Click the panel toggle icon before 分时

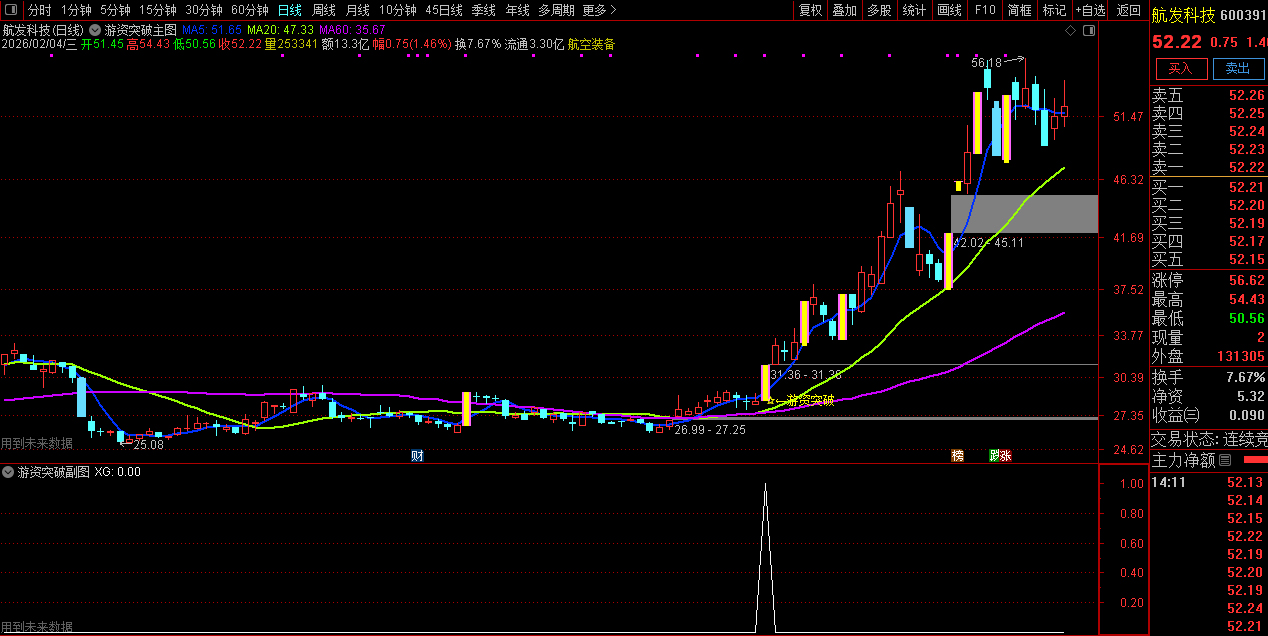click(x=12, y=10)
